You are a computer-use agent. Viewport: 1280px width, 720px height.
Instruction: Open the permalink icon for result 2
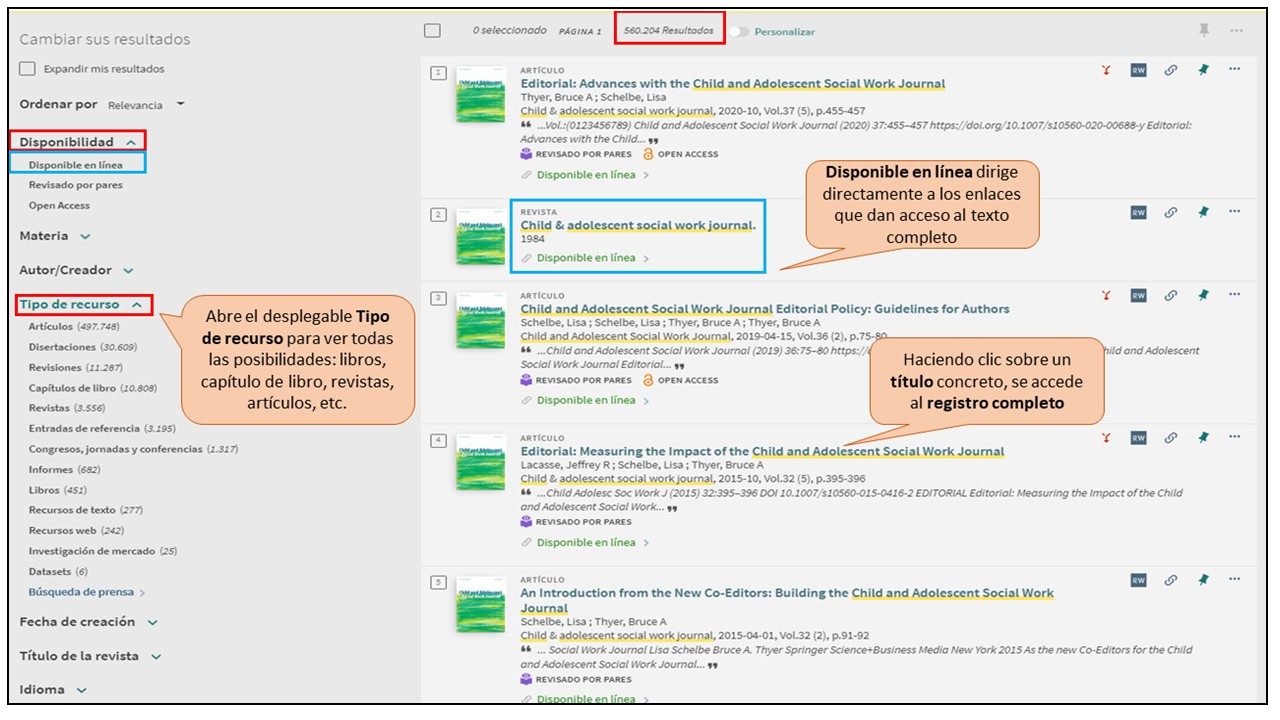coord(1170,212)
